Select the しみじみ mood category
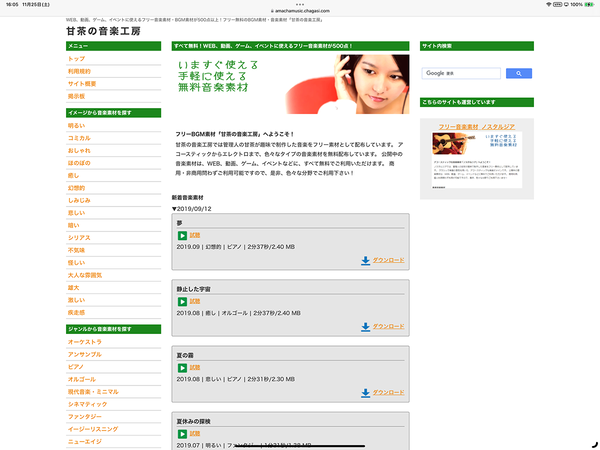 79,201
